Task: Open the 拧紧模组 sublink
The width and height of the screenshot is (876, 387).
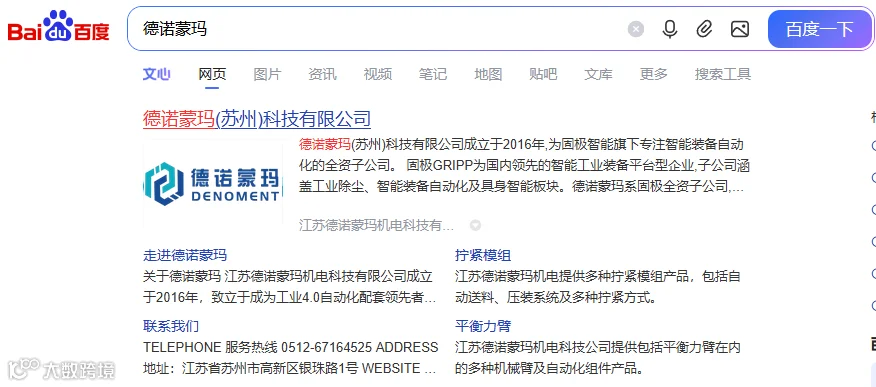Action: [483, 256]
